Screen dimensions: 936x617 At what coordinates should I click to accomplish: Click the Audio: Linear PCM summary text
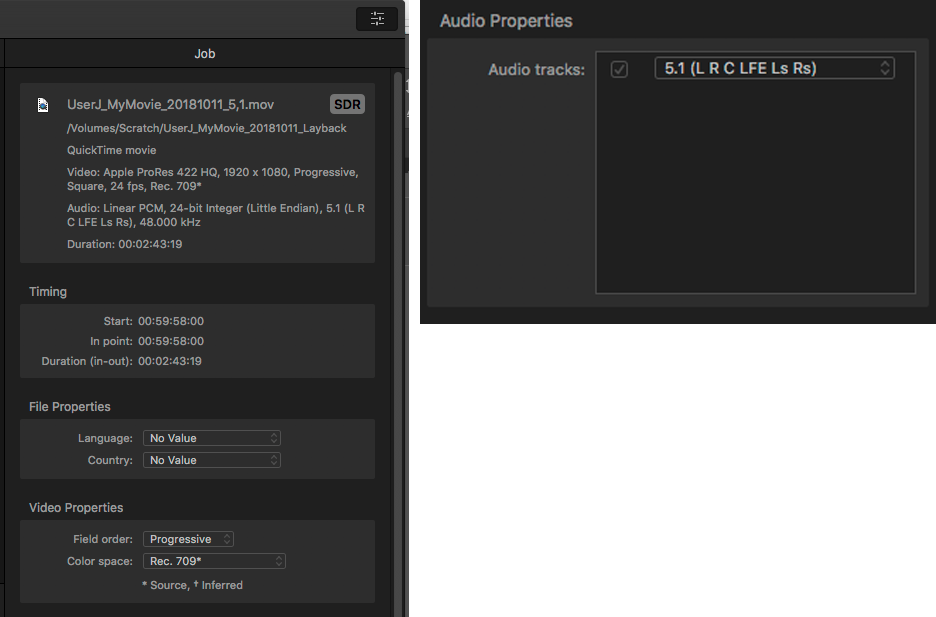point(215,215)
